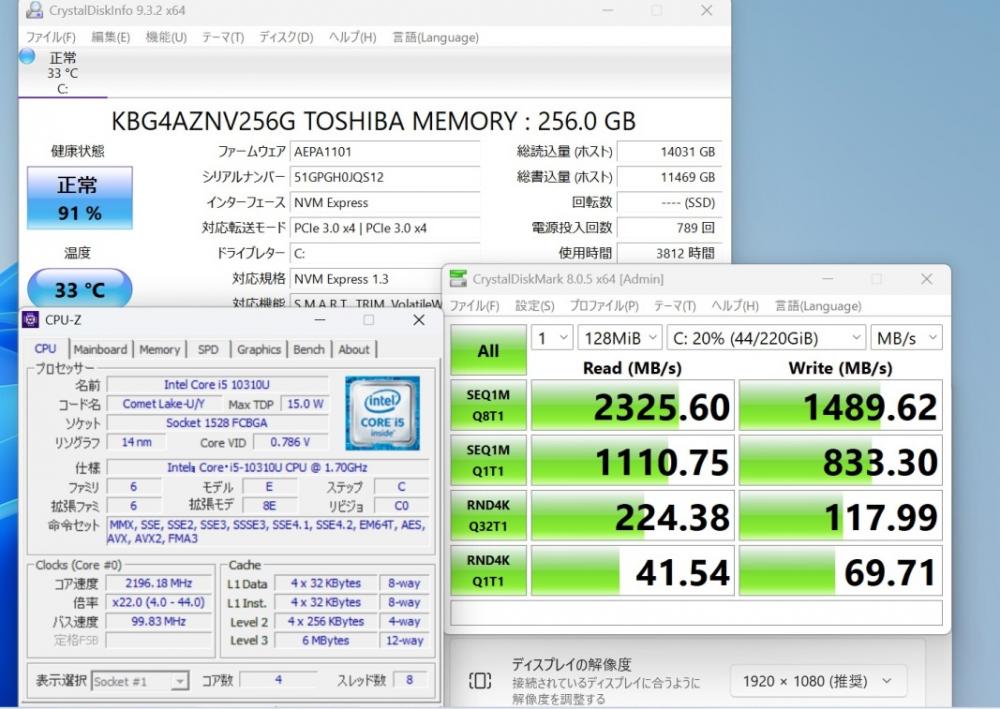The width and height of the screenshot is (1000, 709).
Task: Open the ディスク(D) menu in CrystalDiskInfo
Action: [286, 37]
